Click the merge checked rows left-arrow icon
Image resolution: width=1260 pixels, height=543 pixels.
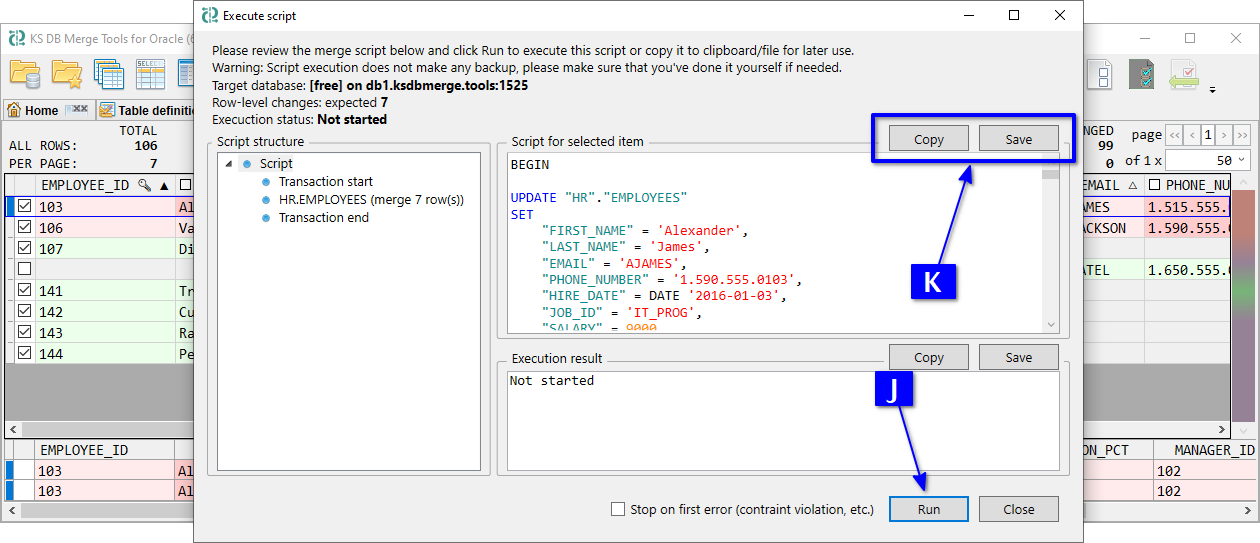(x=1184, y=74)
